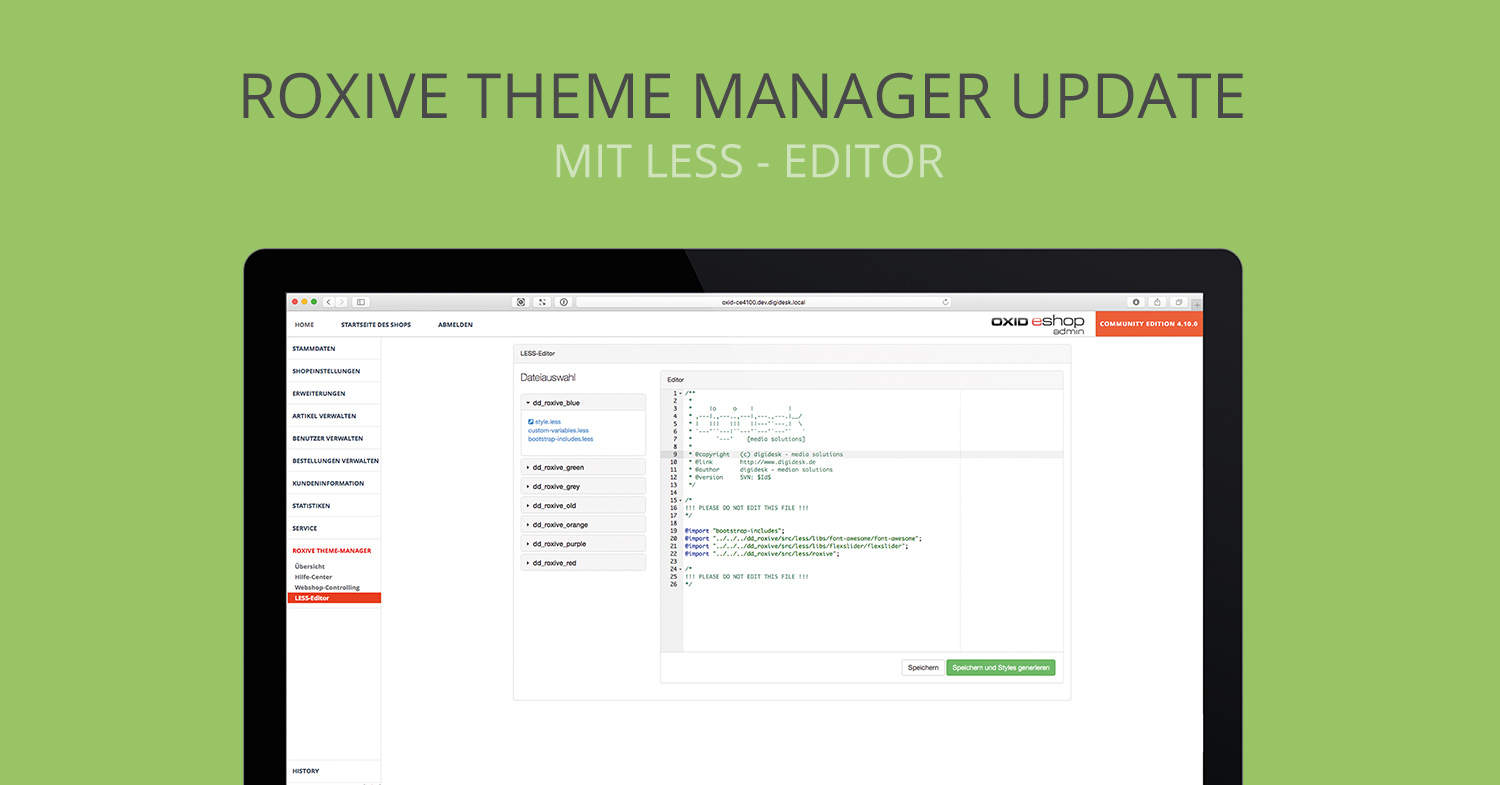Fold code block at line 15
Screen dimensions: 1500x785
pos(680,500)
